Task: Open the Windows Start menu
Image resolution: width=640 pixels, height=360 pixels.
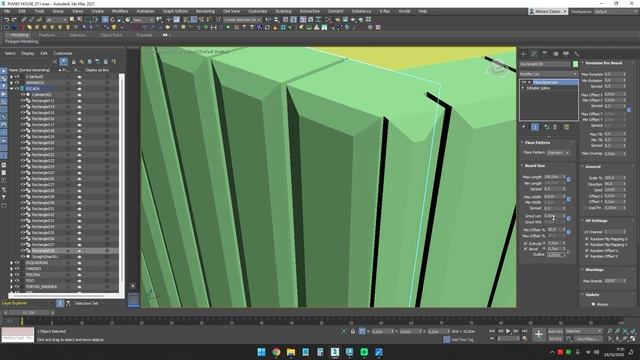Action: point(262,352)
